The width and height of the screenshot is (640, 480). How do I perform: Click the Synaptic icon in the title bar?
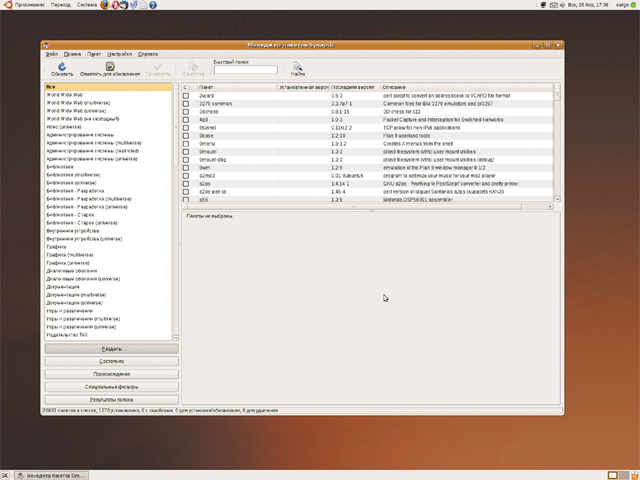click(46, 45)
